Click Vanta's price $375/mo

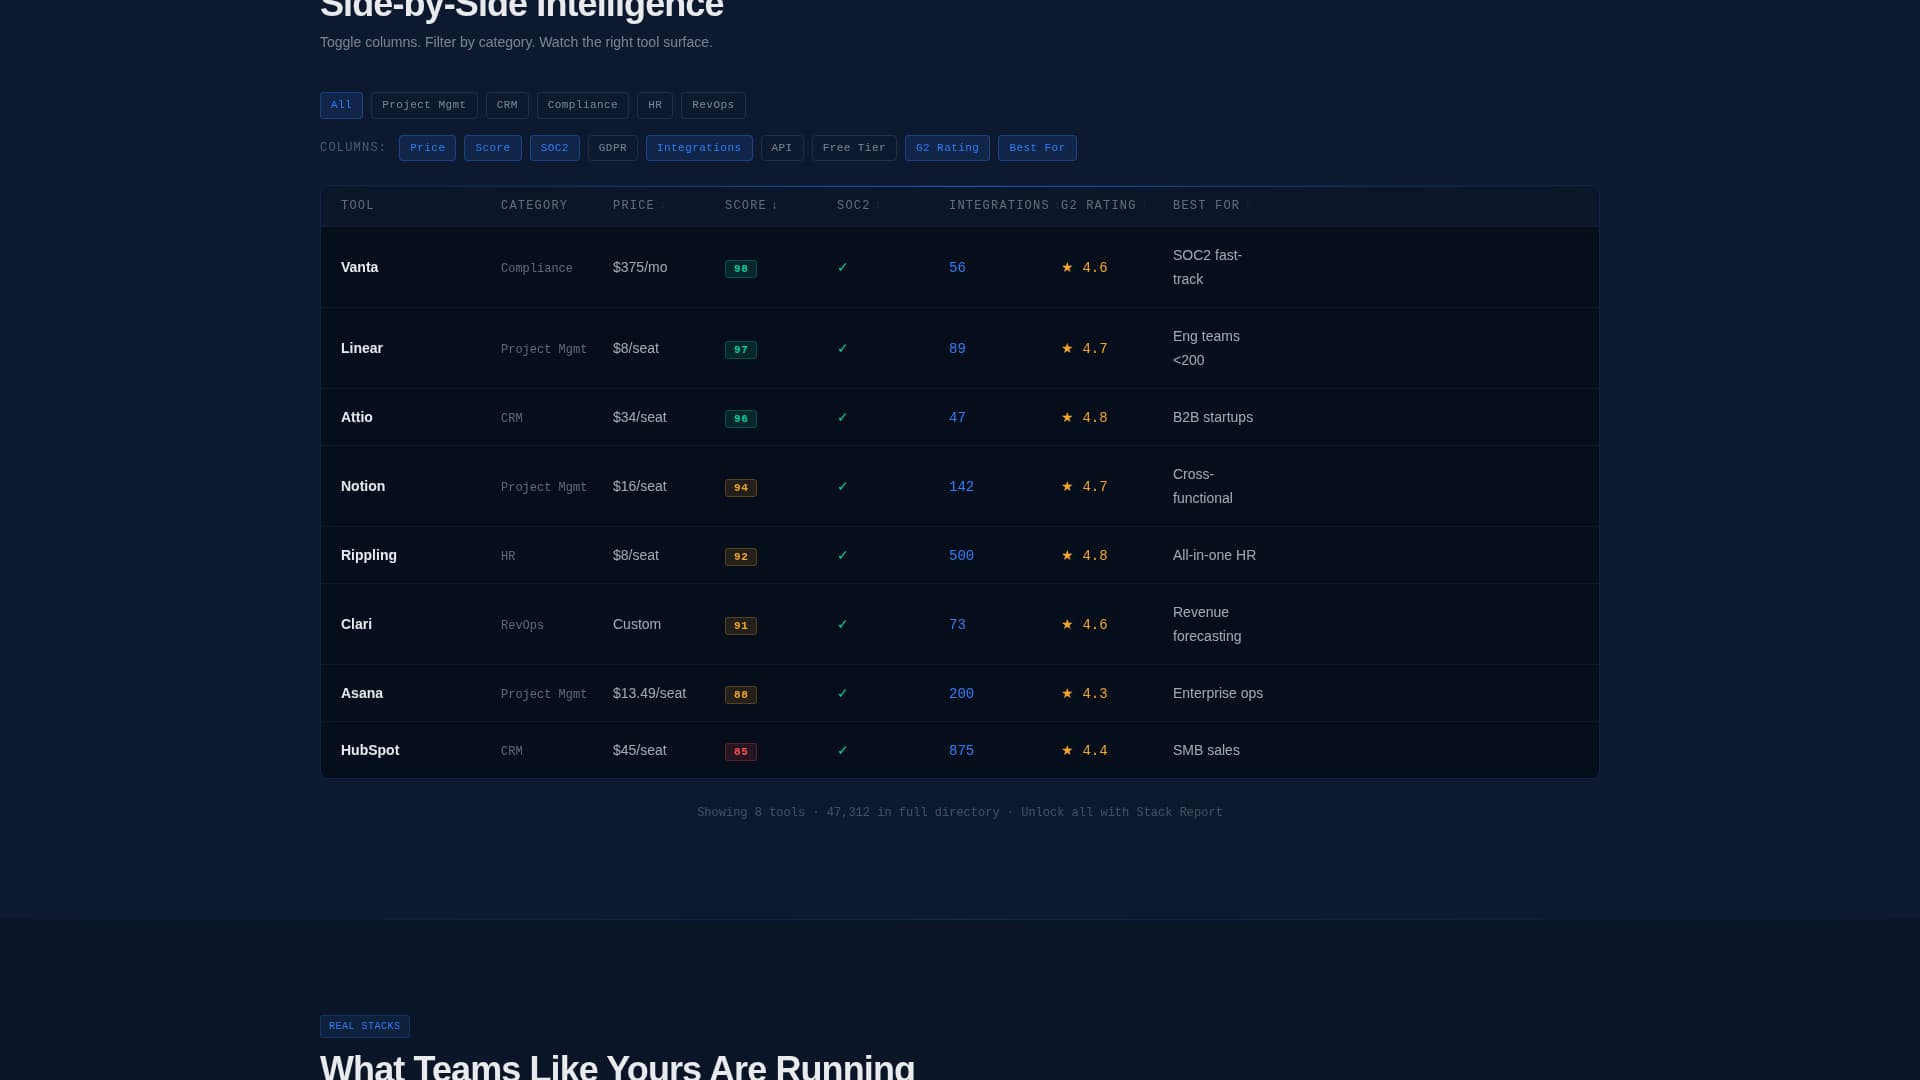pyautogui.click(x=640, y=267)
